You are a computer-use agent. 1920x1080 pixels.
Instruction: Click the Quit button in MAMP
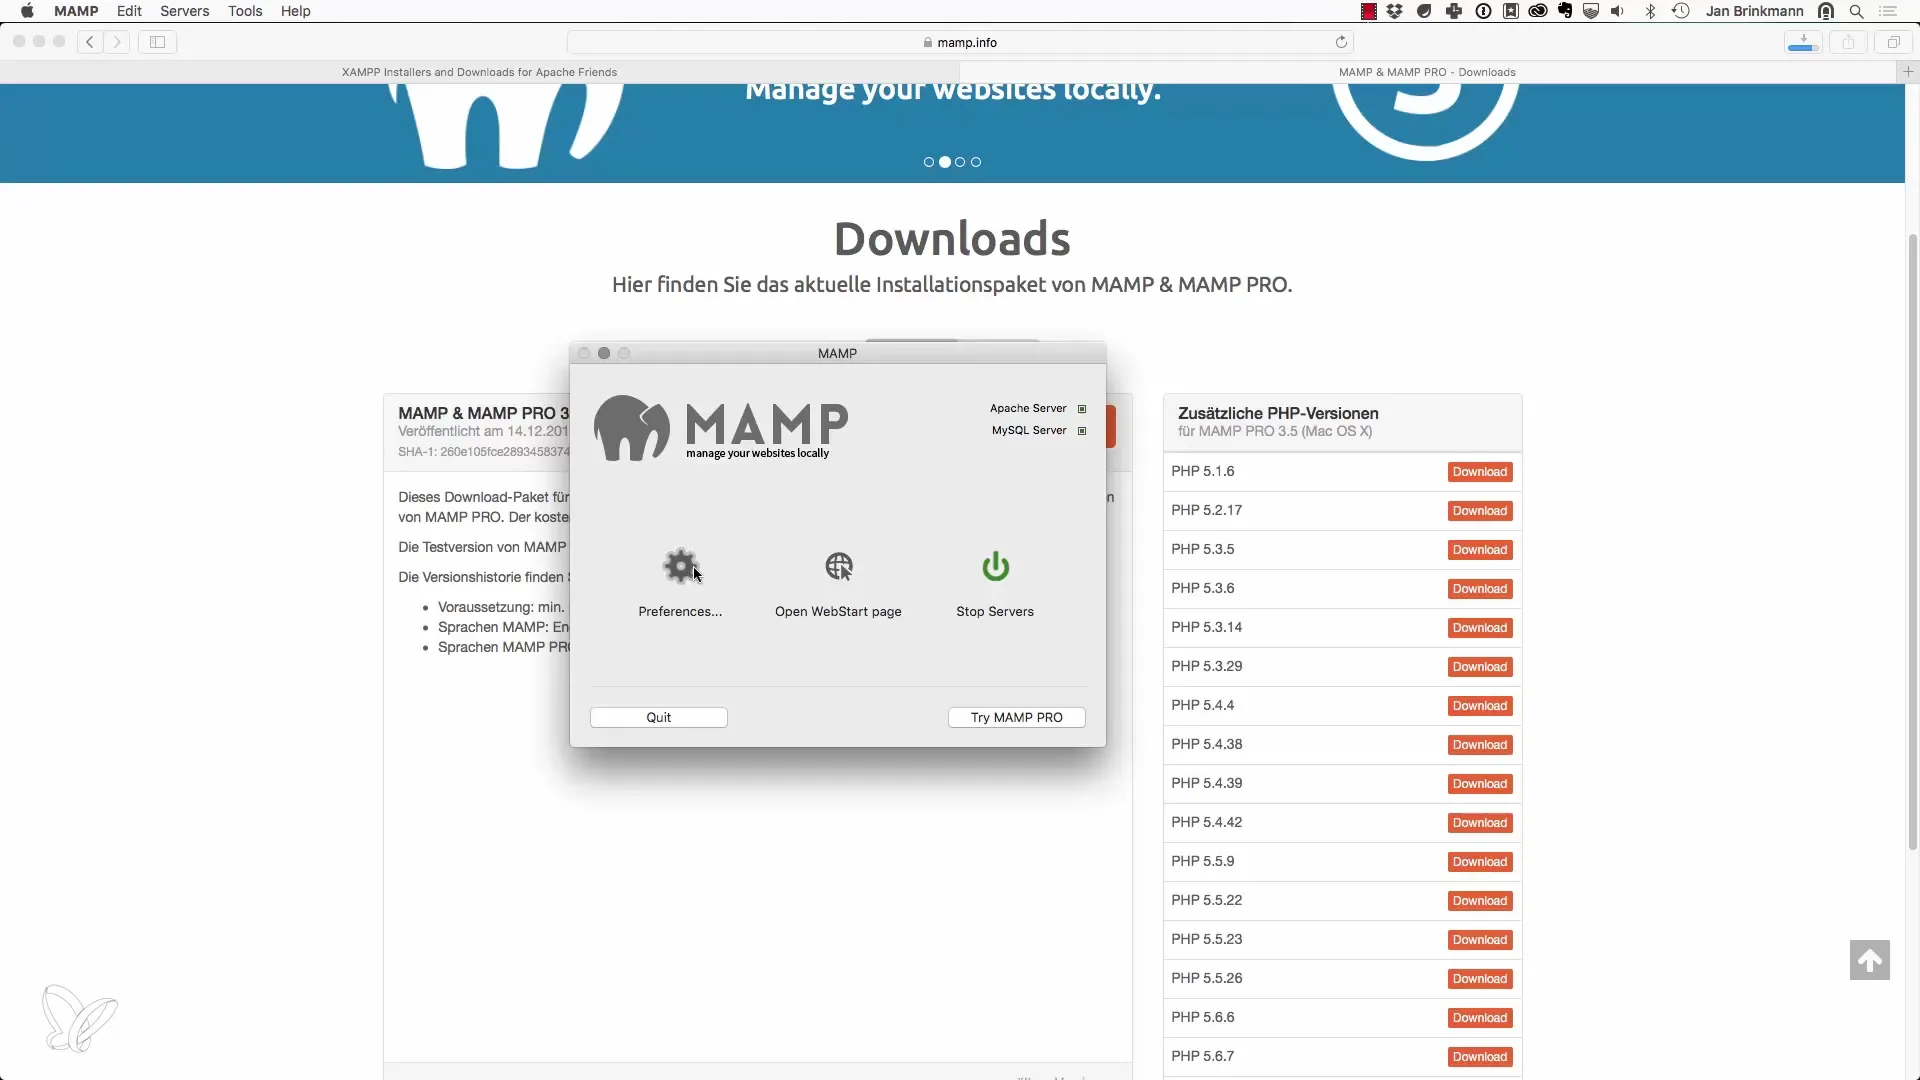pyautogui.click(x=659, y=717)
